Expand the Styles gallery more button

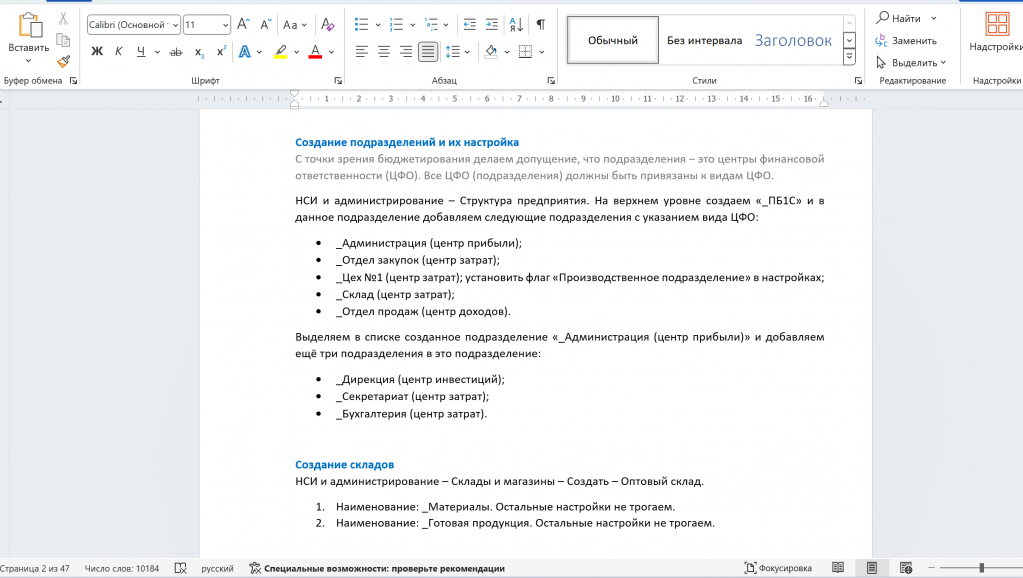click(x=849, y=57)
